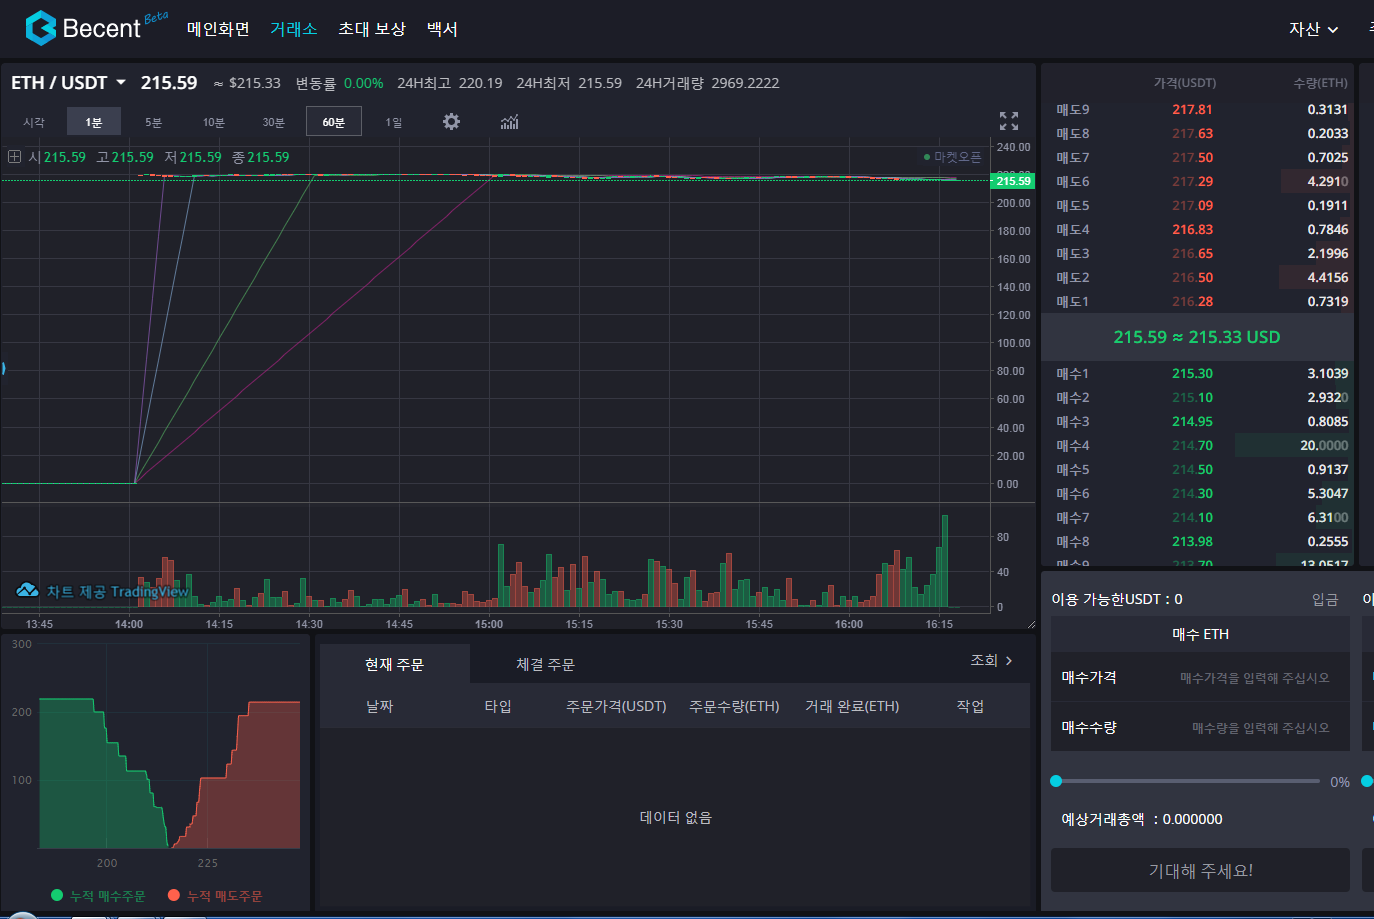The height and width of the screenshot is (919, 1374).
Task: Open 초대 보상 page
Action: point(372,29)
